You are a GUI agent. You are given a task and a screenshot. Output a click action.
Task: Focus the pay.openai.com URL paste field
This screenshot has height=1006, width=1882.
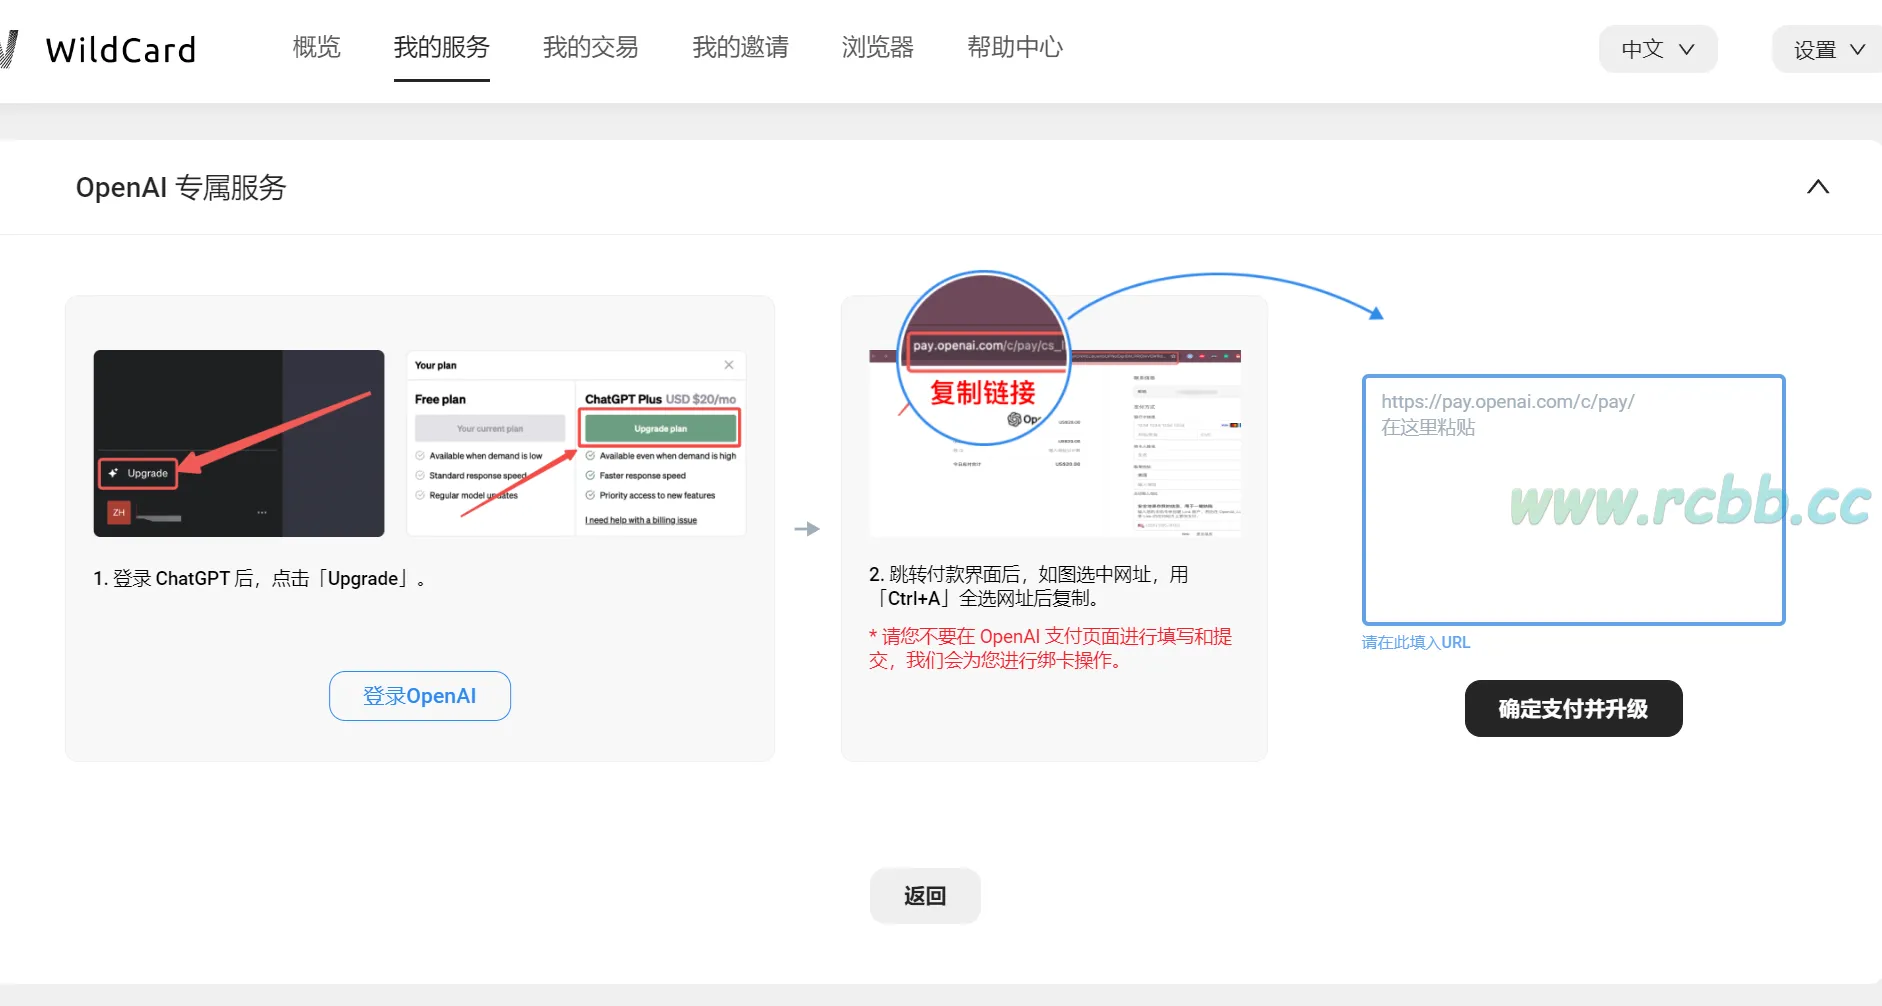point(1572,500)
